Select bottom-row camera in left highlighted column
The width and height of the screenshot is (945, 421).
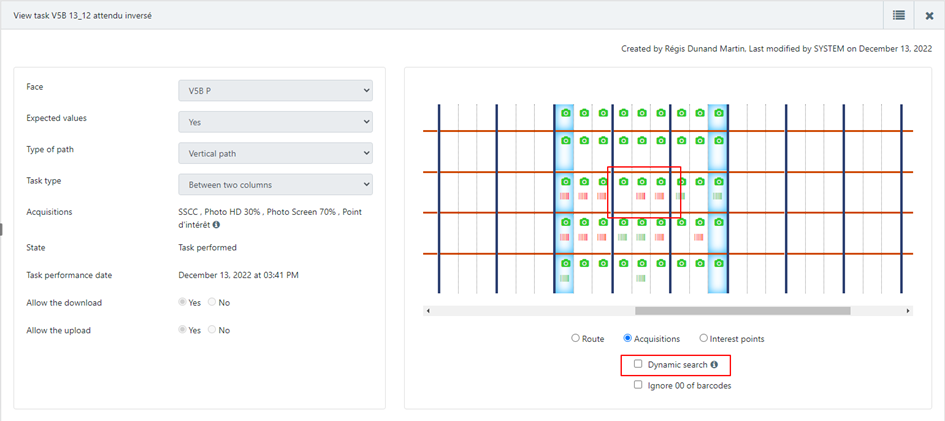point(565,263)
